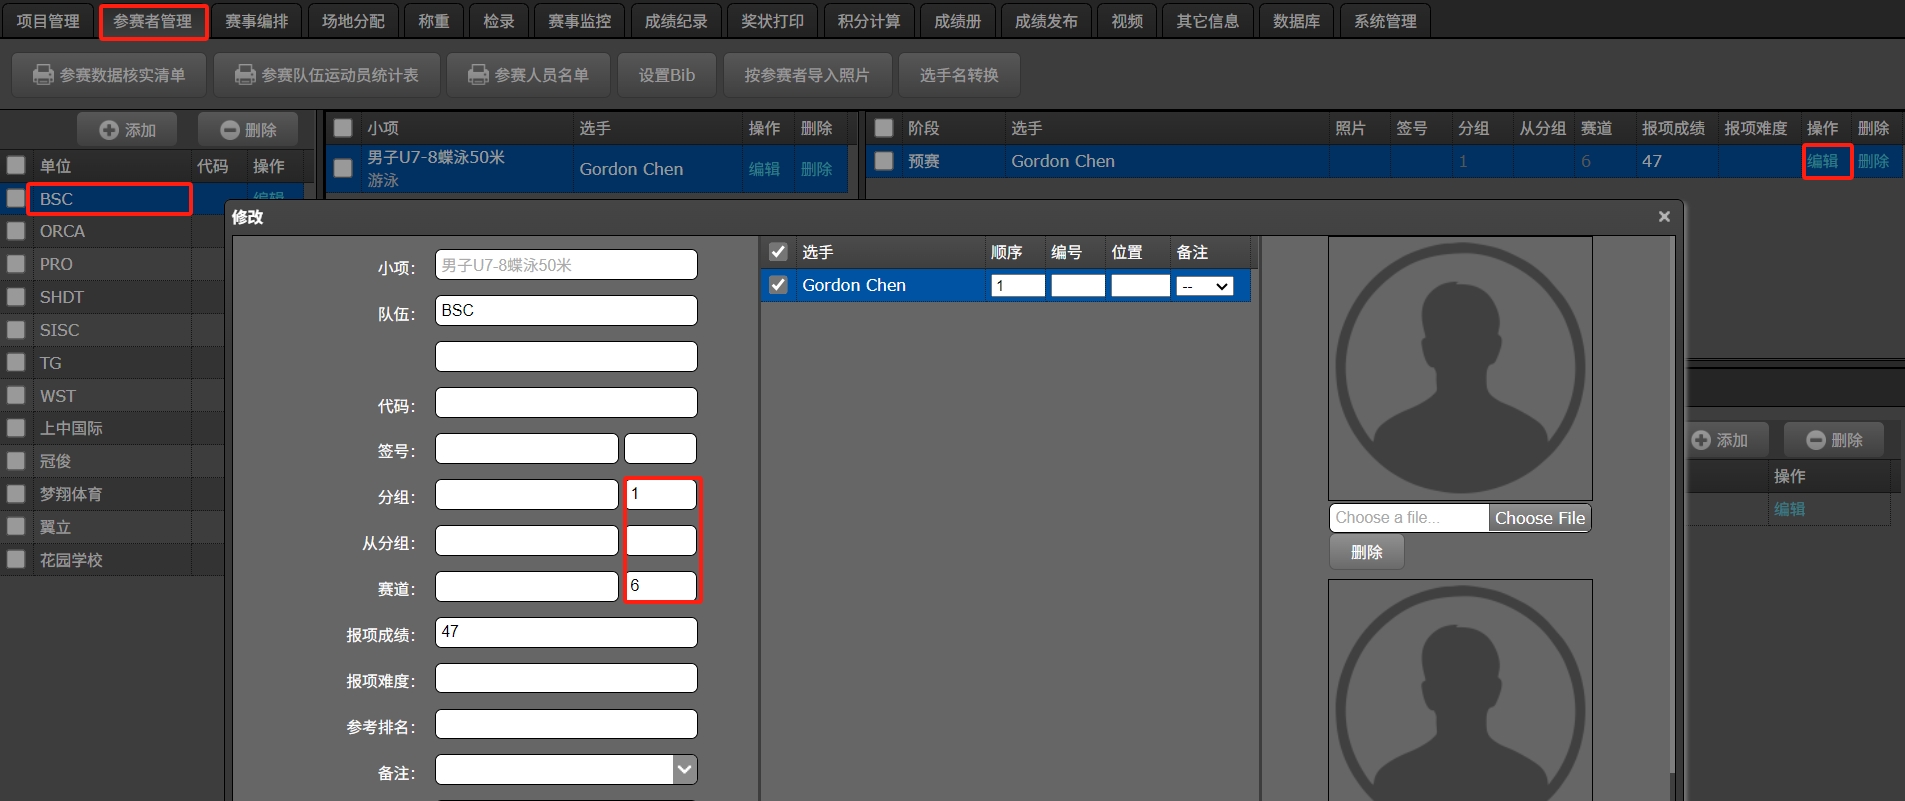Open the 成绩发布 tab
The height and width of the screenshot is (801, 1905).
1046,21
